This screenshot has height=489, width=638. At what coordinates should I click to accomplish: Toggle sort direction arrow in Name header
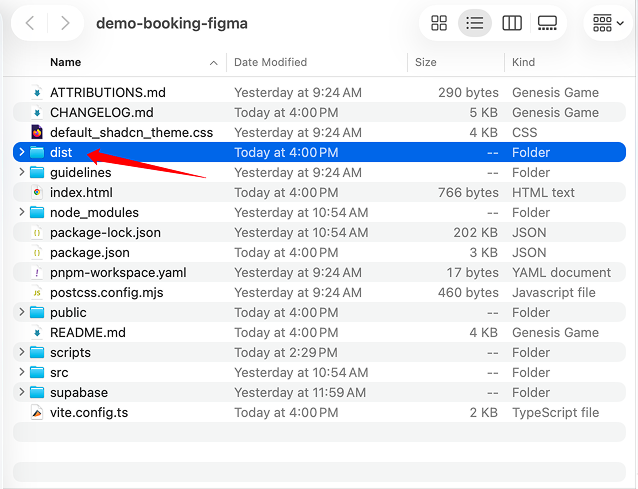click(x=213, y=63)
